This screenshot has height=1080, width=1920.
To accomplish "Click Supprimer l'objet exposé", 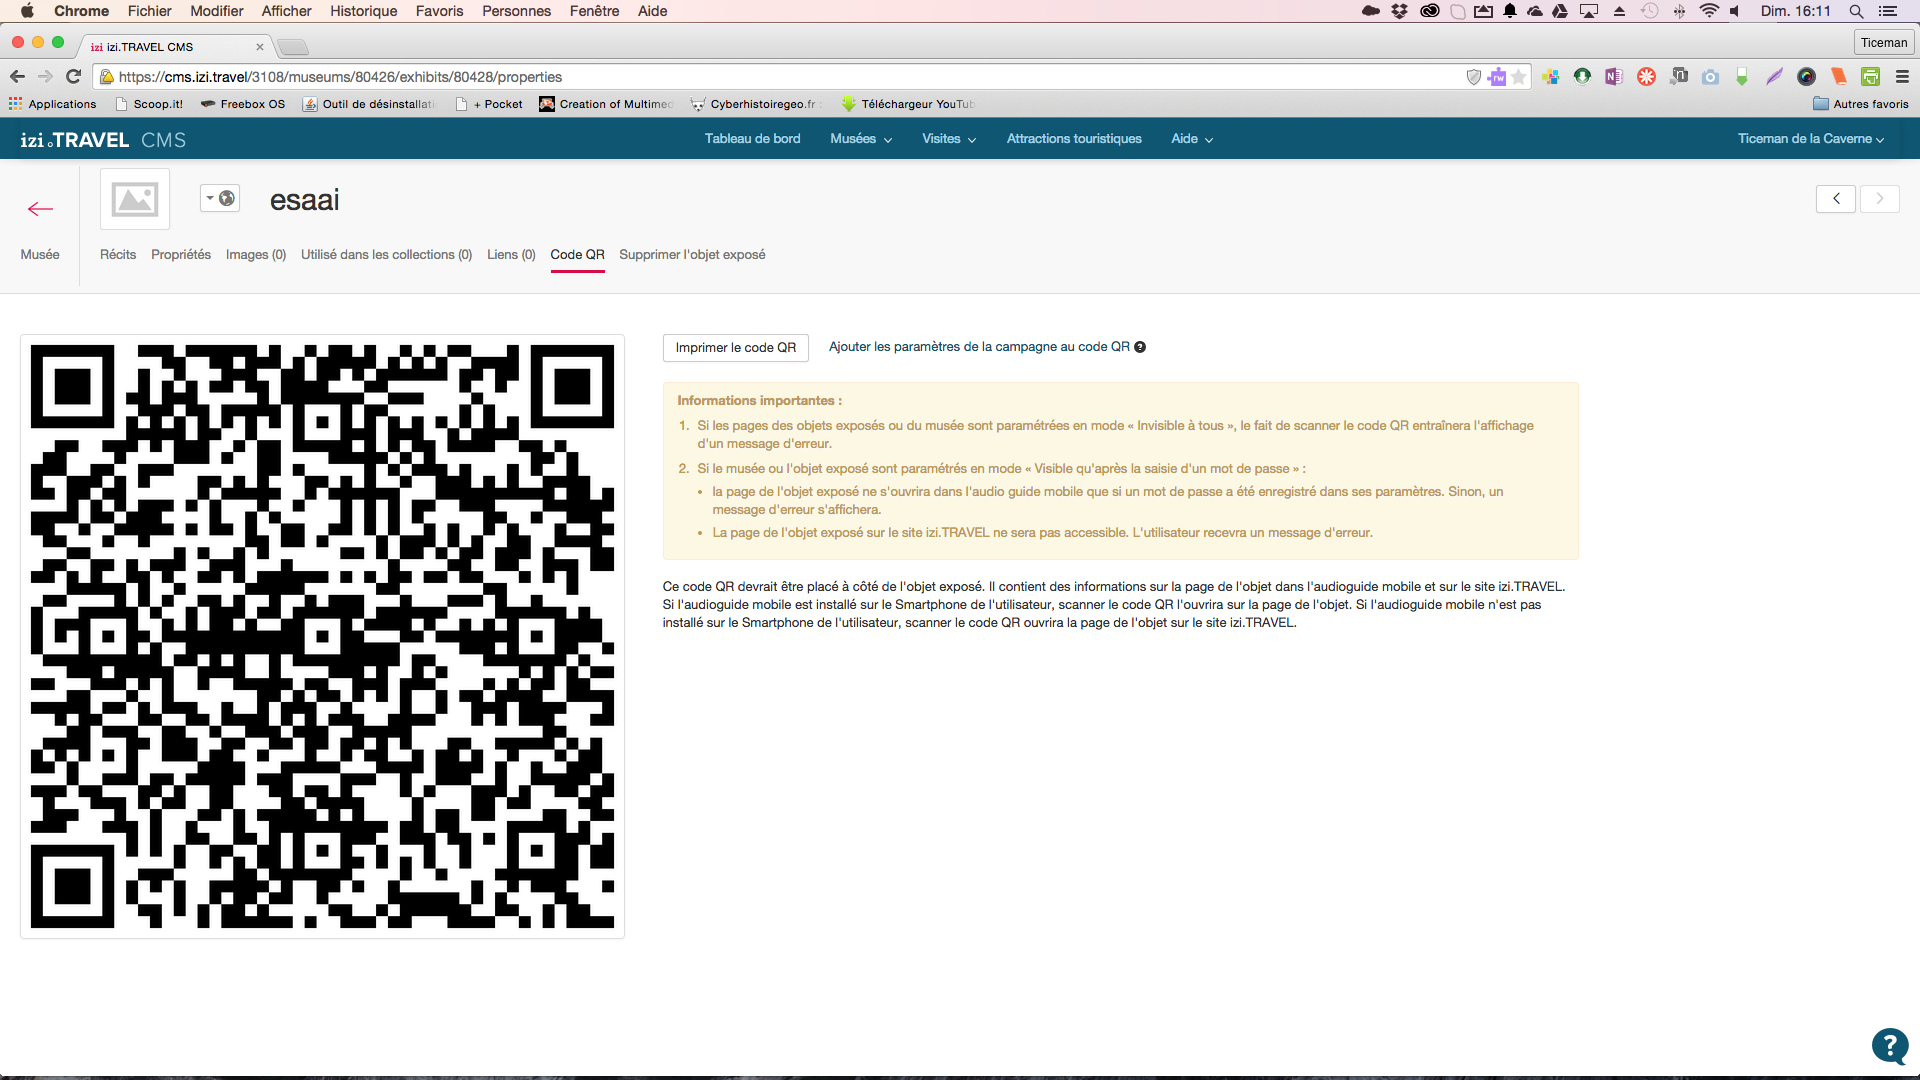I will click(x=692, y=255).
